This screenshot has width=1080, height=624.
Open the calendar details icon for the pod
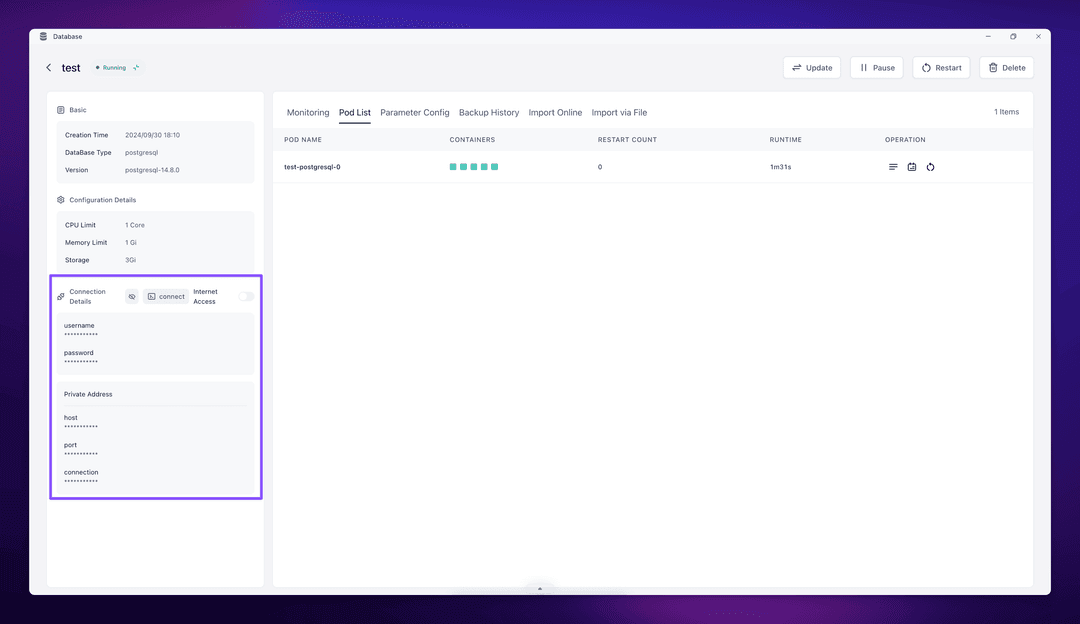(911, 167)
